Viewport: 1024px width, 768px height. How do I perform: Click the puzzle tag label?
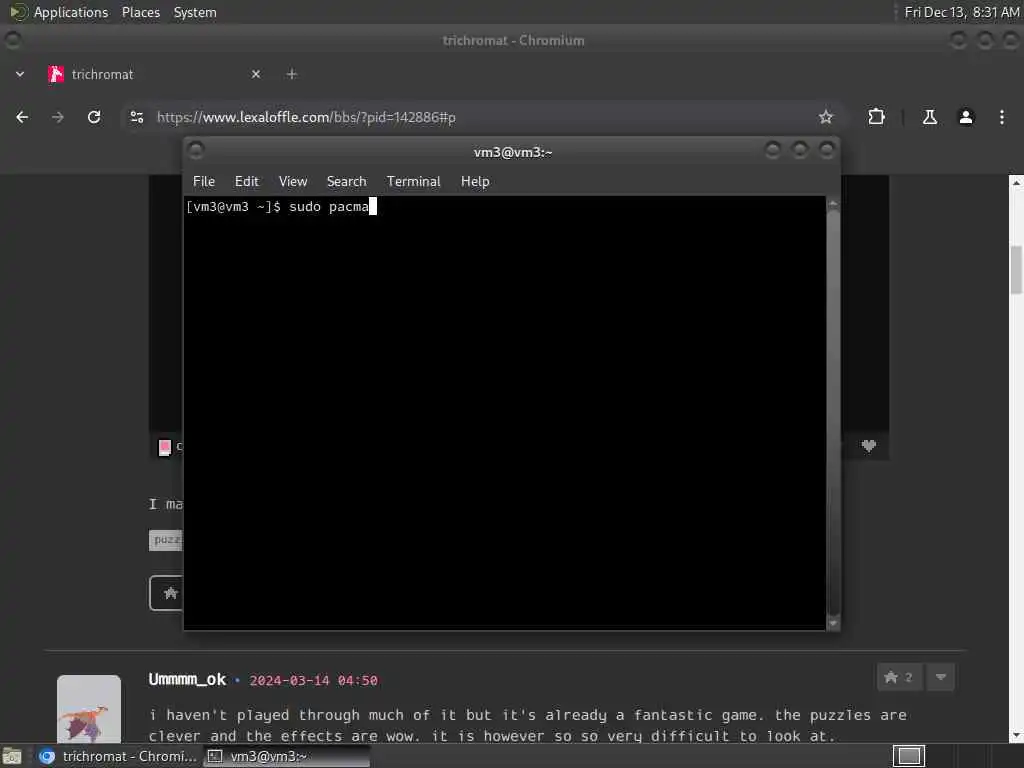pos(167,539)
